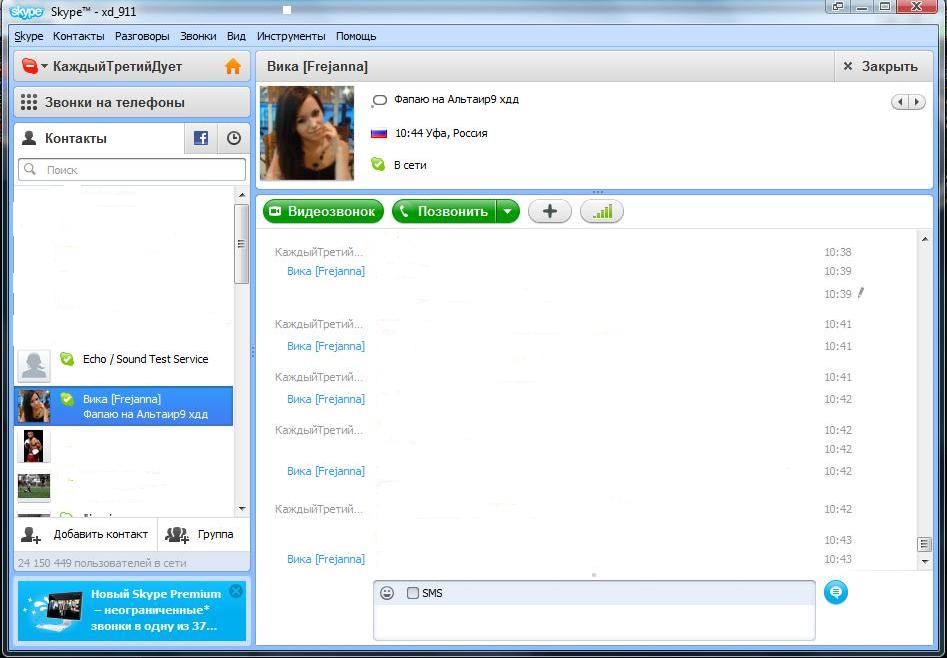Open the home screen via orange house icon
This screenshot has height=658, width=947.
(233, 66)
